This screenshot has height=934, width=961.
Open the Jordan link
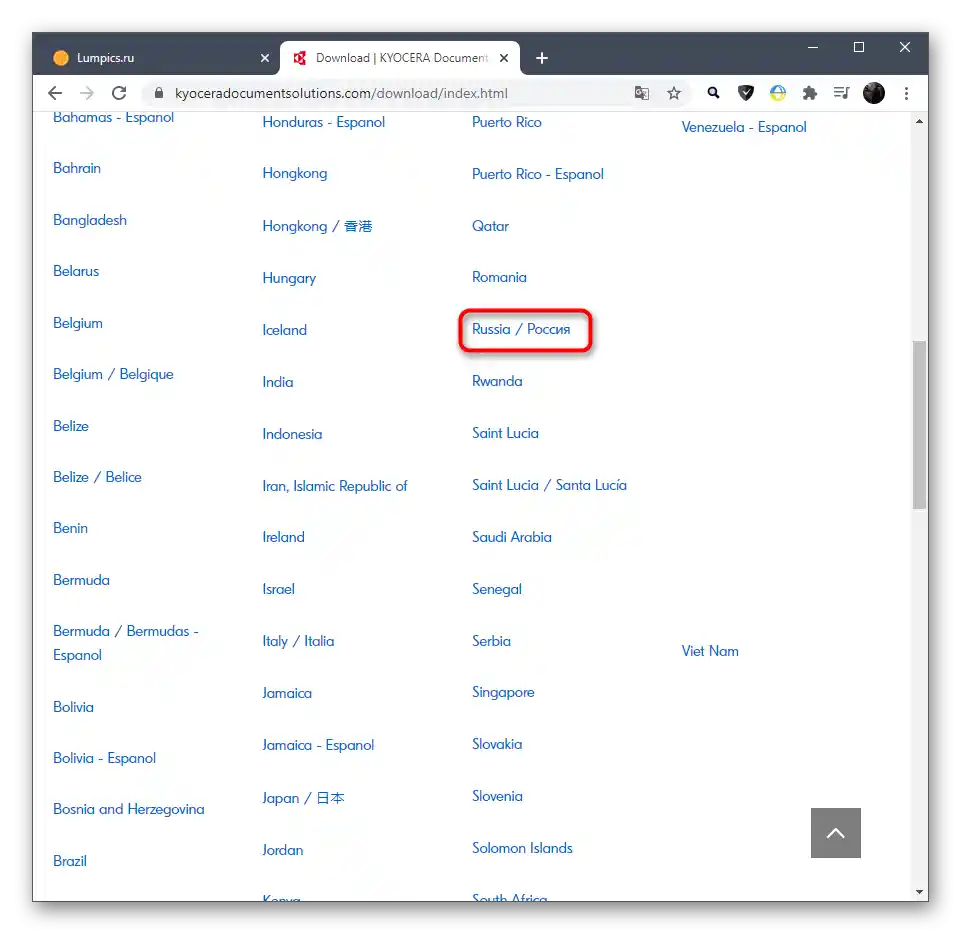283,850
